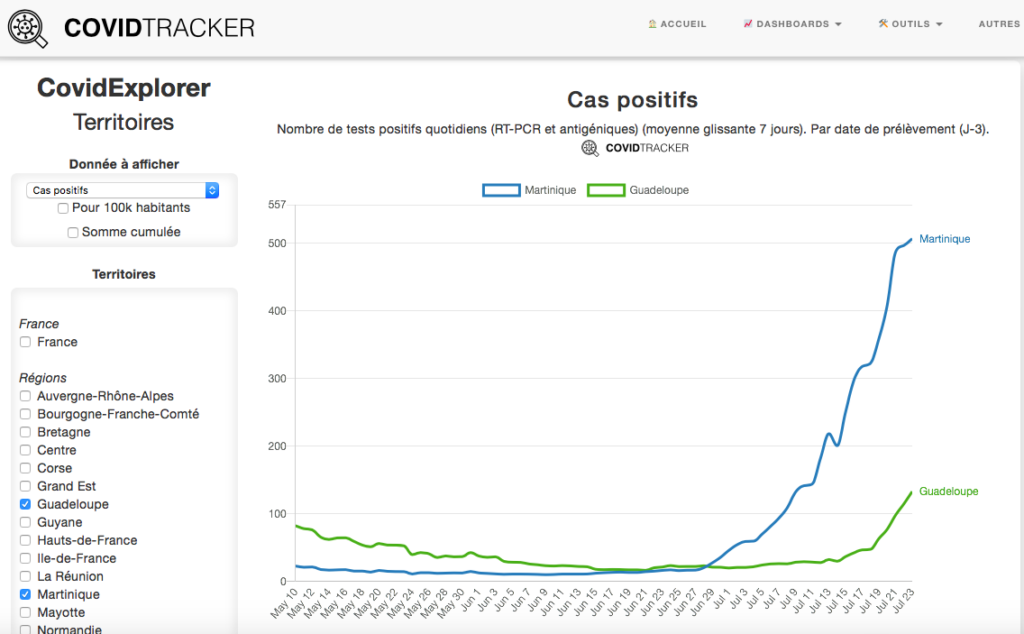This screenshot has height=634, width=1024.
Task: Click the Dashboards chart icon
Action: coord(748,24)
